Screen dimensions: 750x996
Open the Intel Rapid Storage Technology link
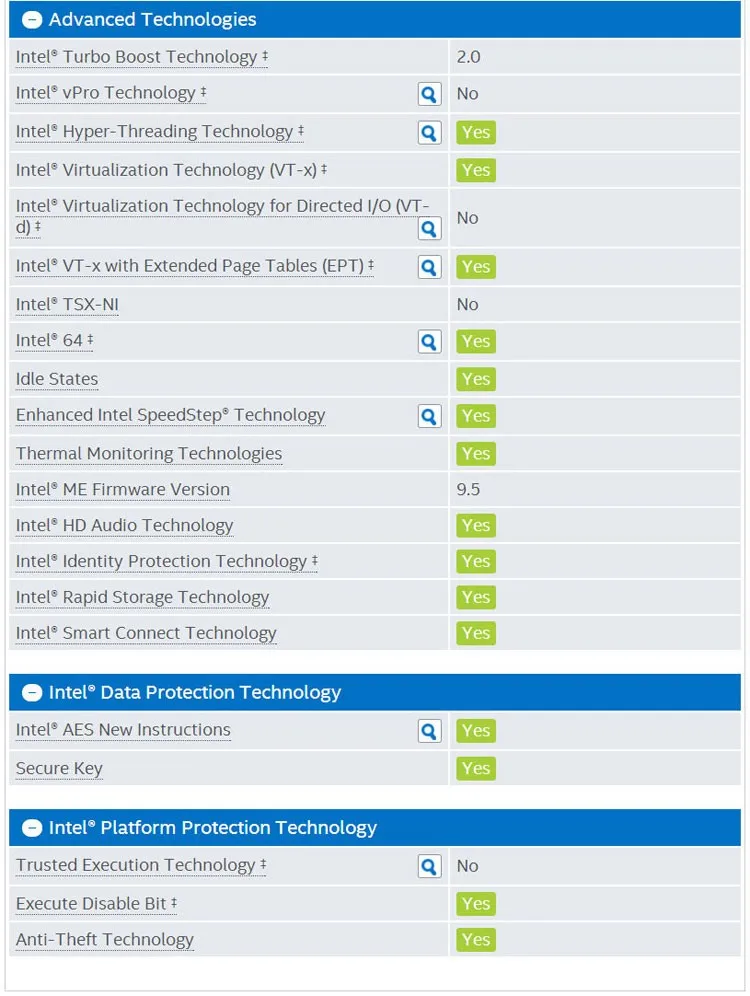point(142,598)
